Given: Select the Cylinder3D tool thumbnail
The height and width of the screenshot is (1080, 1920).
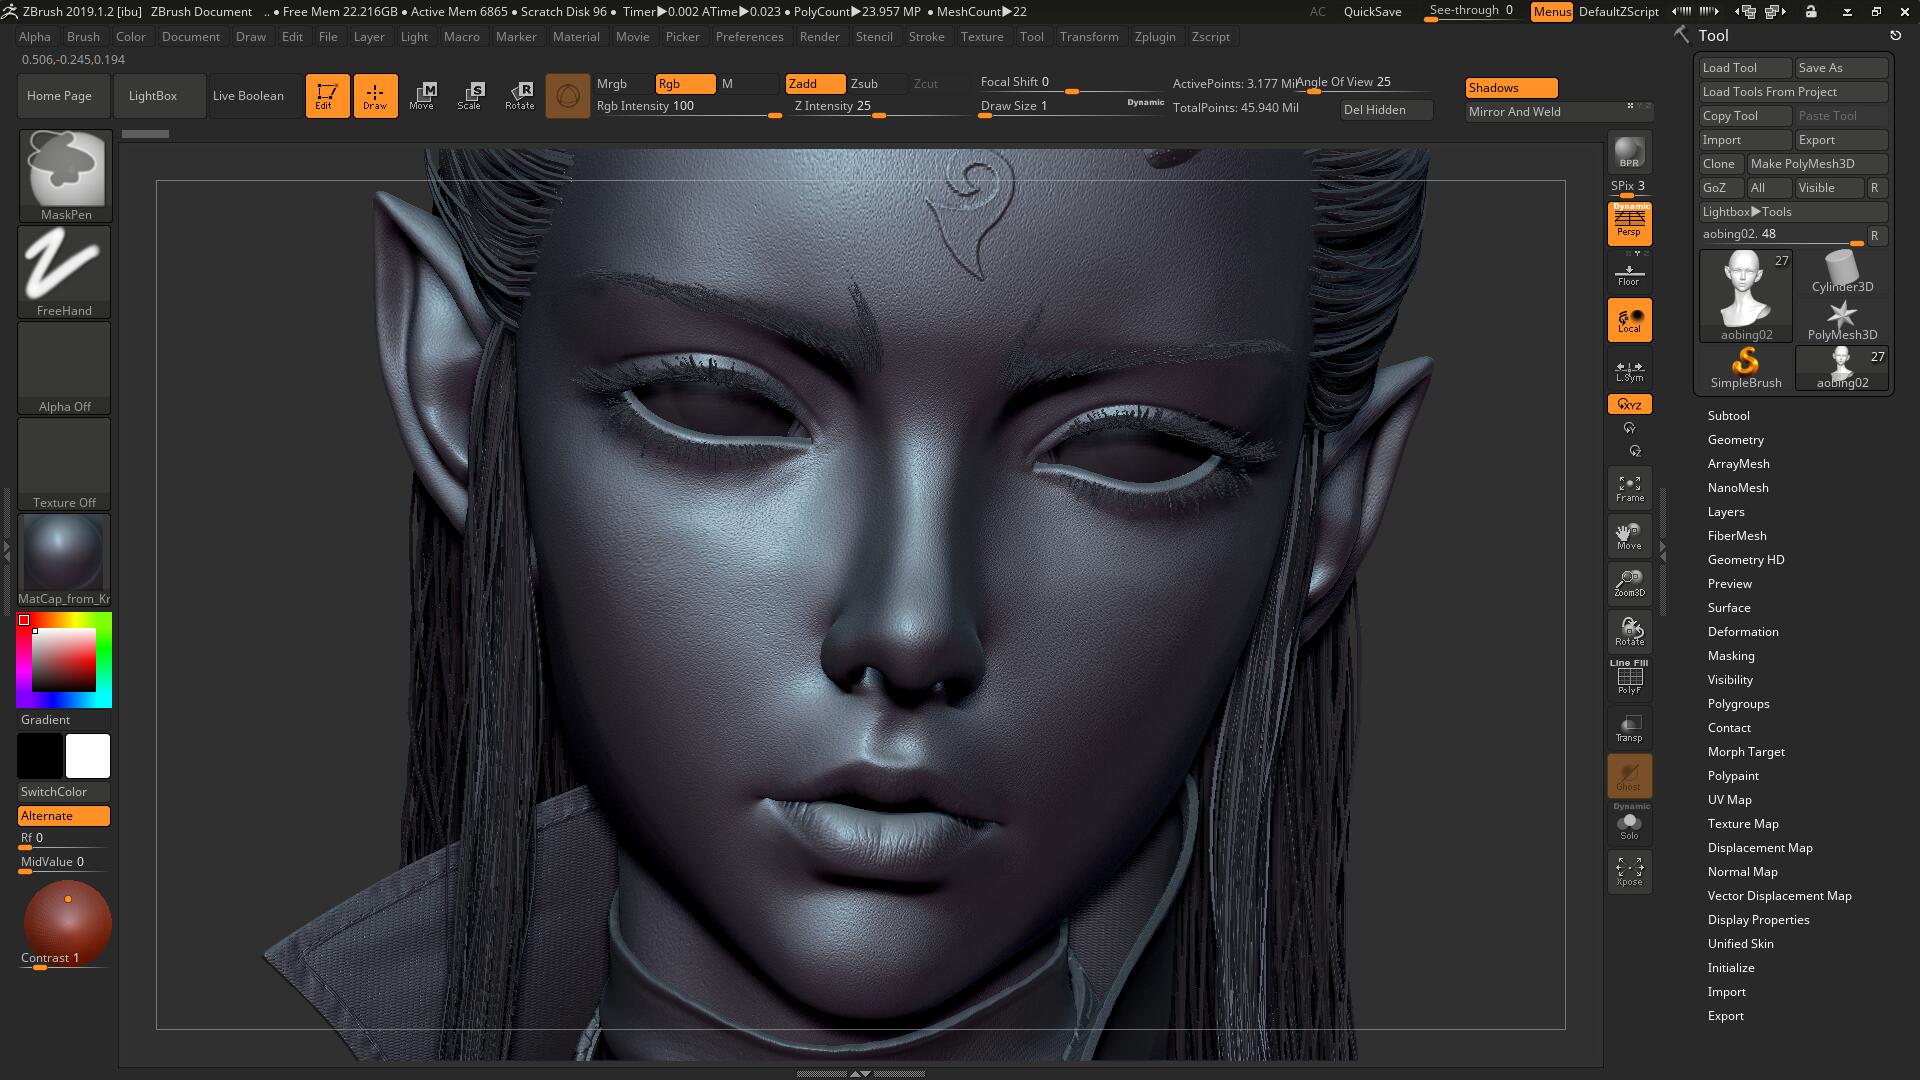Looking at the screenshot, I should coord(1841,272).
